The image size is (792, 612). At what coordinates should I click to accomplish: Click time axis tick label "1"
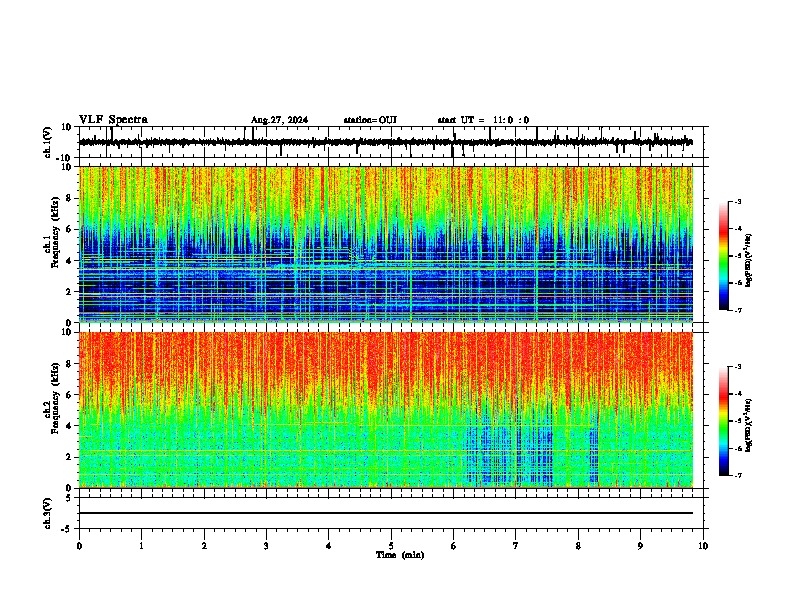(x=141, y=546)
